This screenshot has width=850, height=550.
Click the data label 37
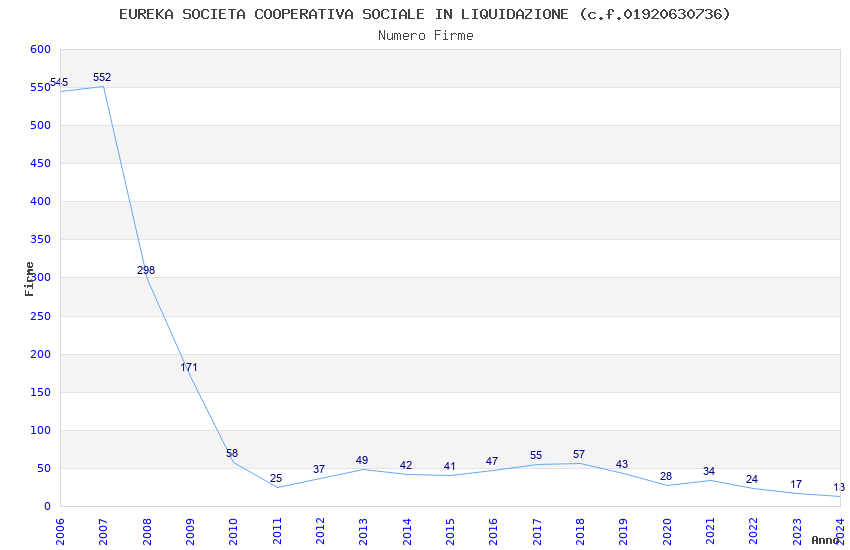pyautogui.click(x=319, y=469)
